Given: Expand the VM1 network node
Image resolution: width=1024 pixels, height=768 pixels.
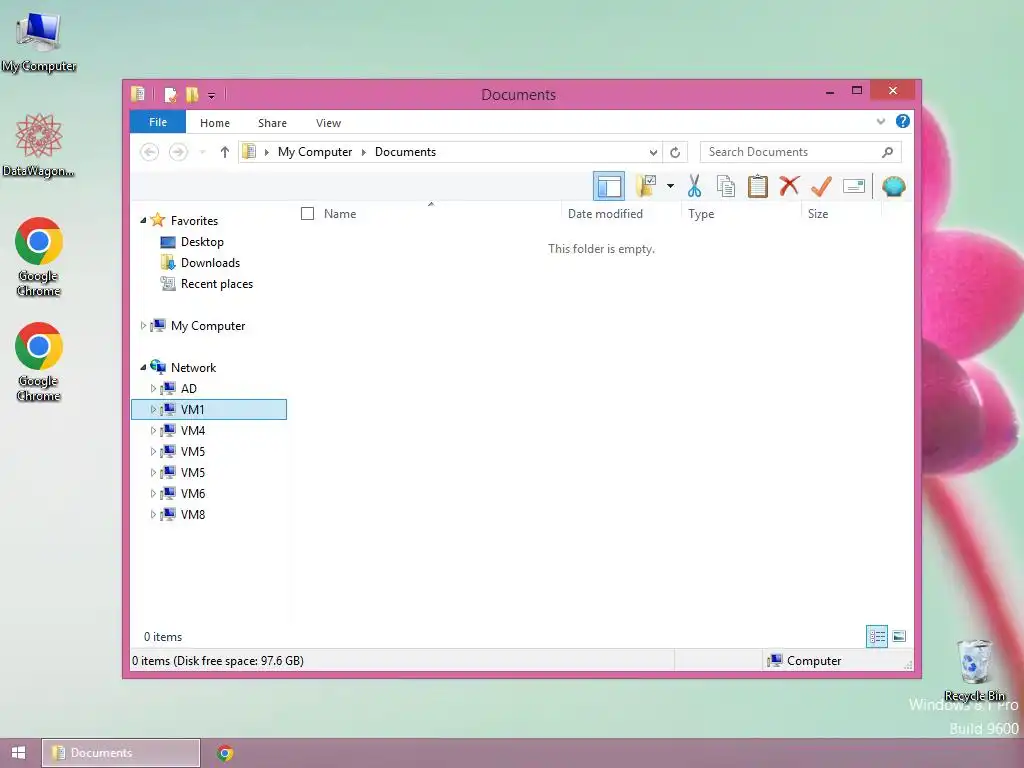Looking at the screenshot, I should (x=153, y=409).
